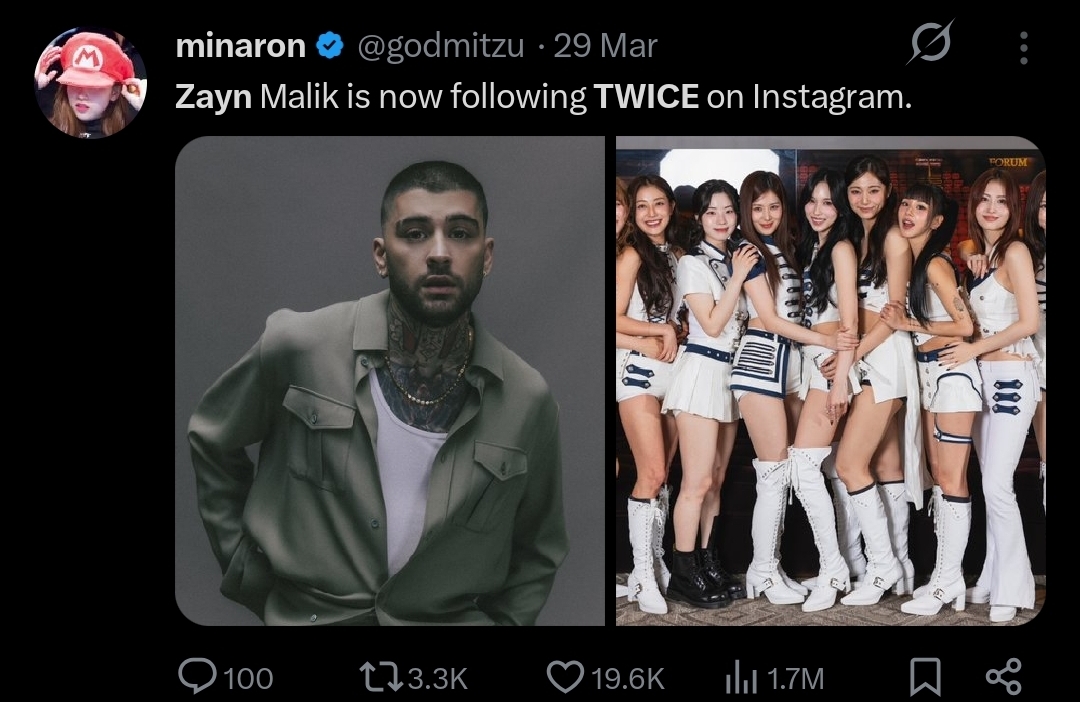This screenshot has height=702, width=1080.
Task: Open the minaron display name link
Action: pyautogui.click(x=240, y=46)
